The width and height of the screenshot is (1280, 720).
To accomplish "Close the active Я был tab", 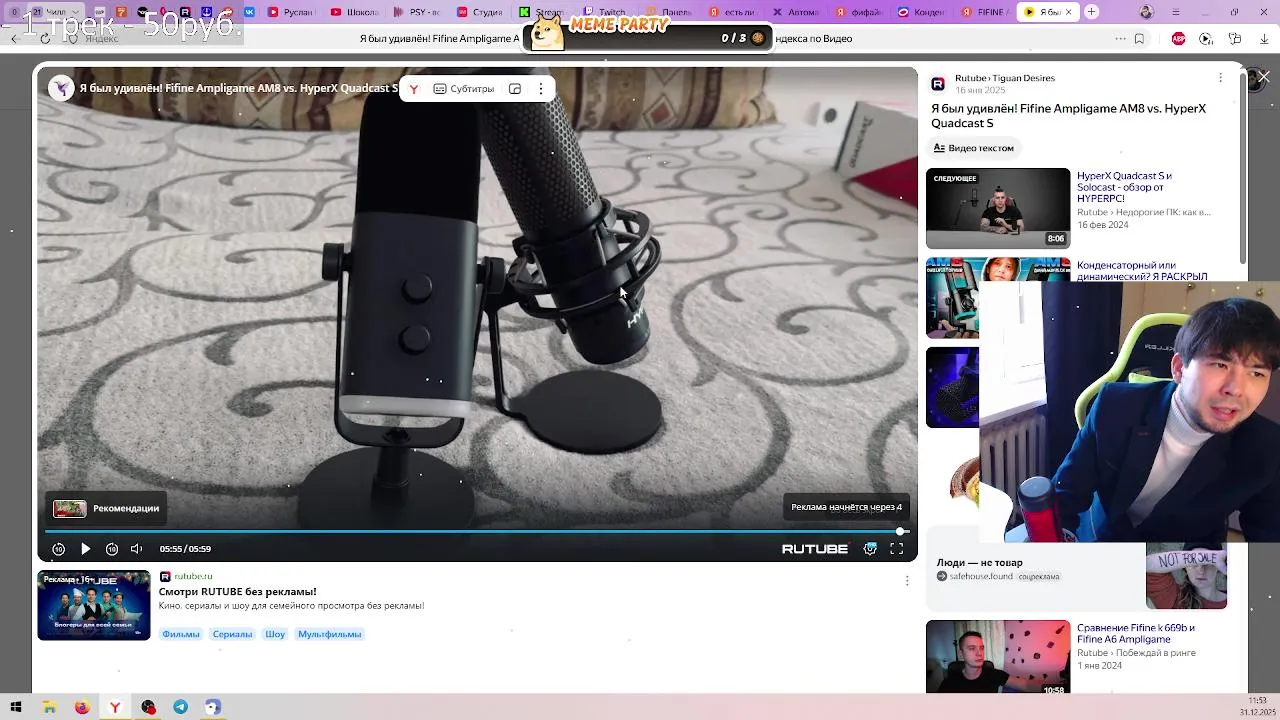I will (1068, 12).
